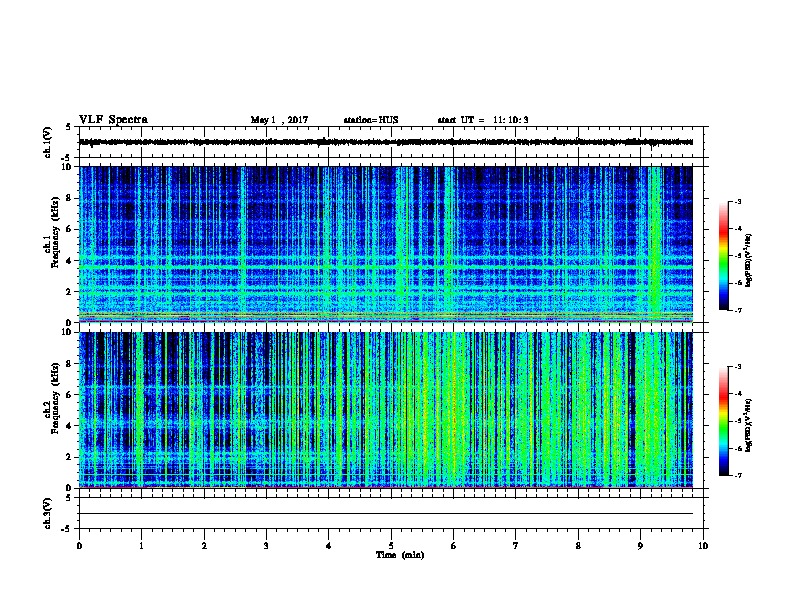Click the "VLF Spectra" plot title

click(113, 120)
